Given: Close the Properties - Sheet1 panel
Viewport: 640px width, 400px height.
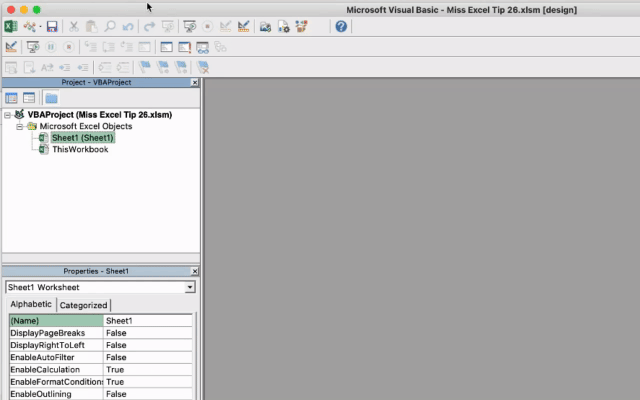Looking at the screenshot, I should [x=195, y=271].
